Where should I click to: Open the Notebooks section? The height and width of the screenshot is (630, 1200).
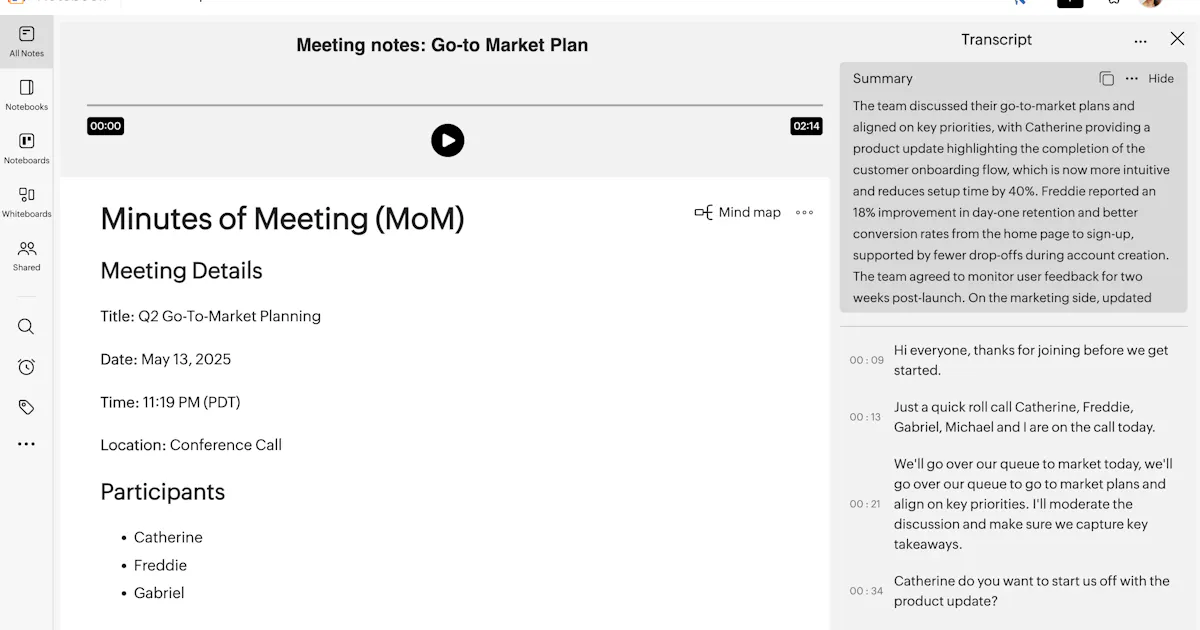point(27,95)
